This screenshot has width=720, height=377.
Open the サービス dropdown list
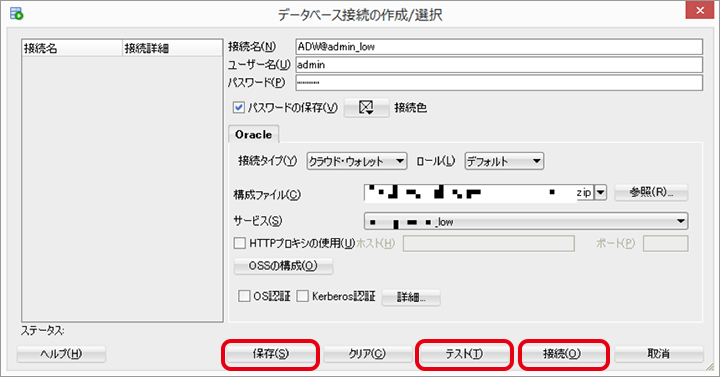click(x=526, y=221)
